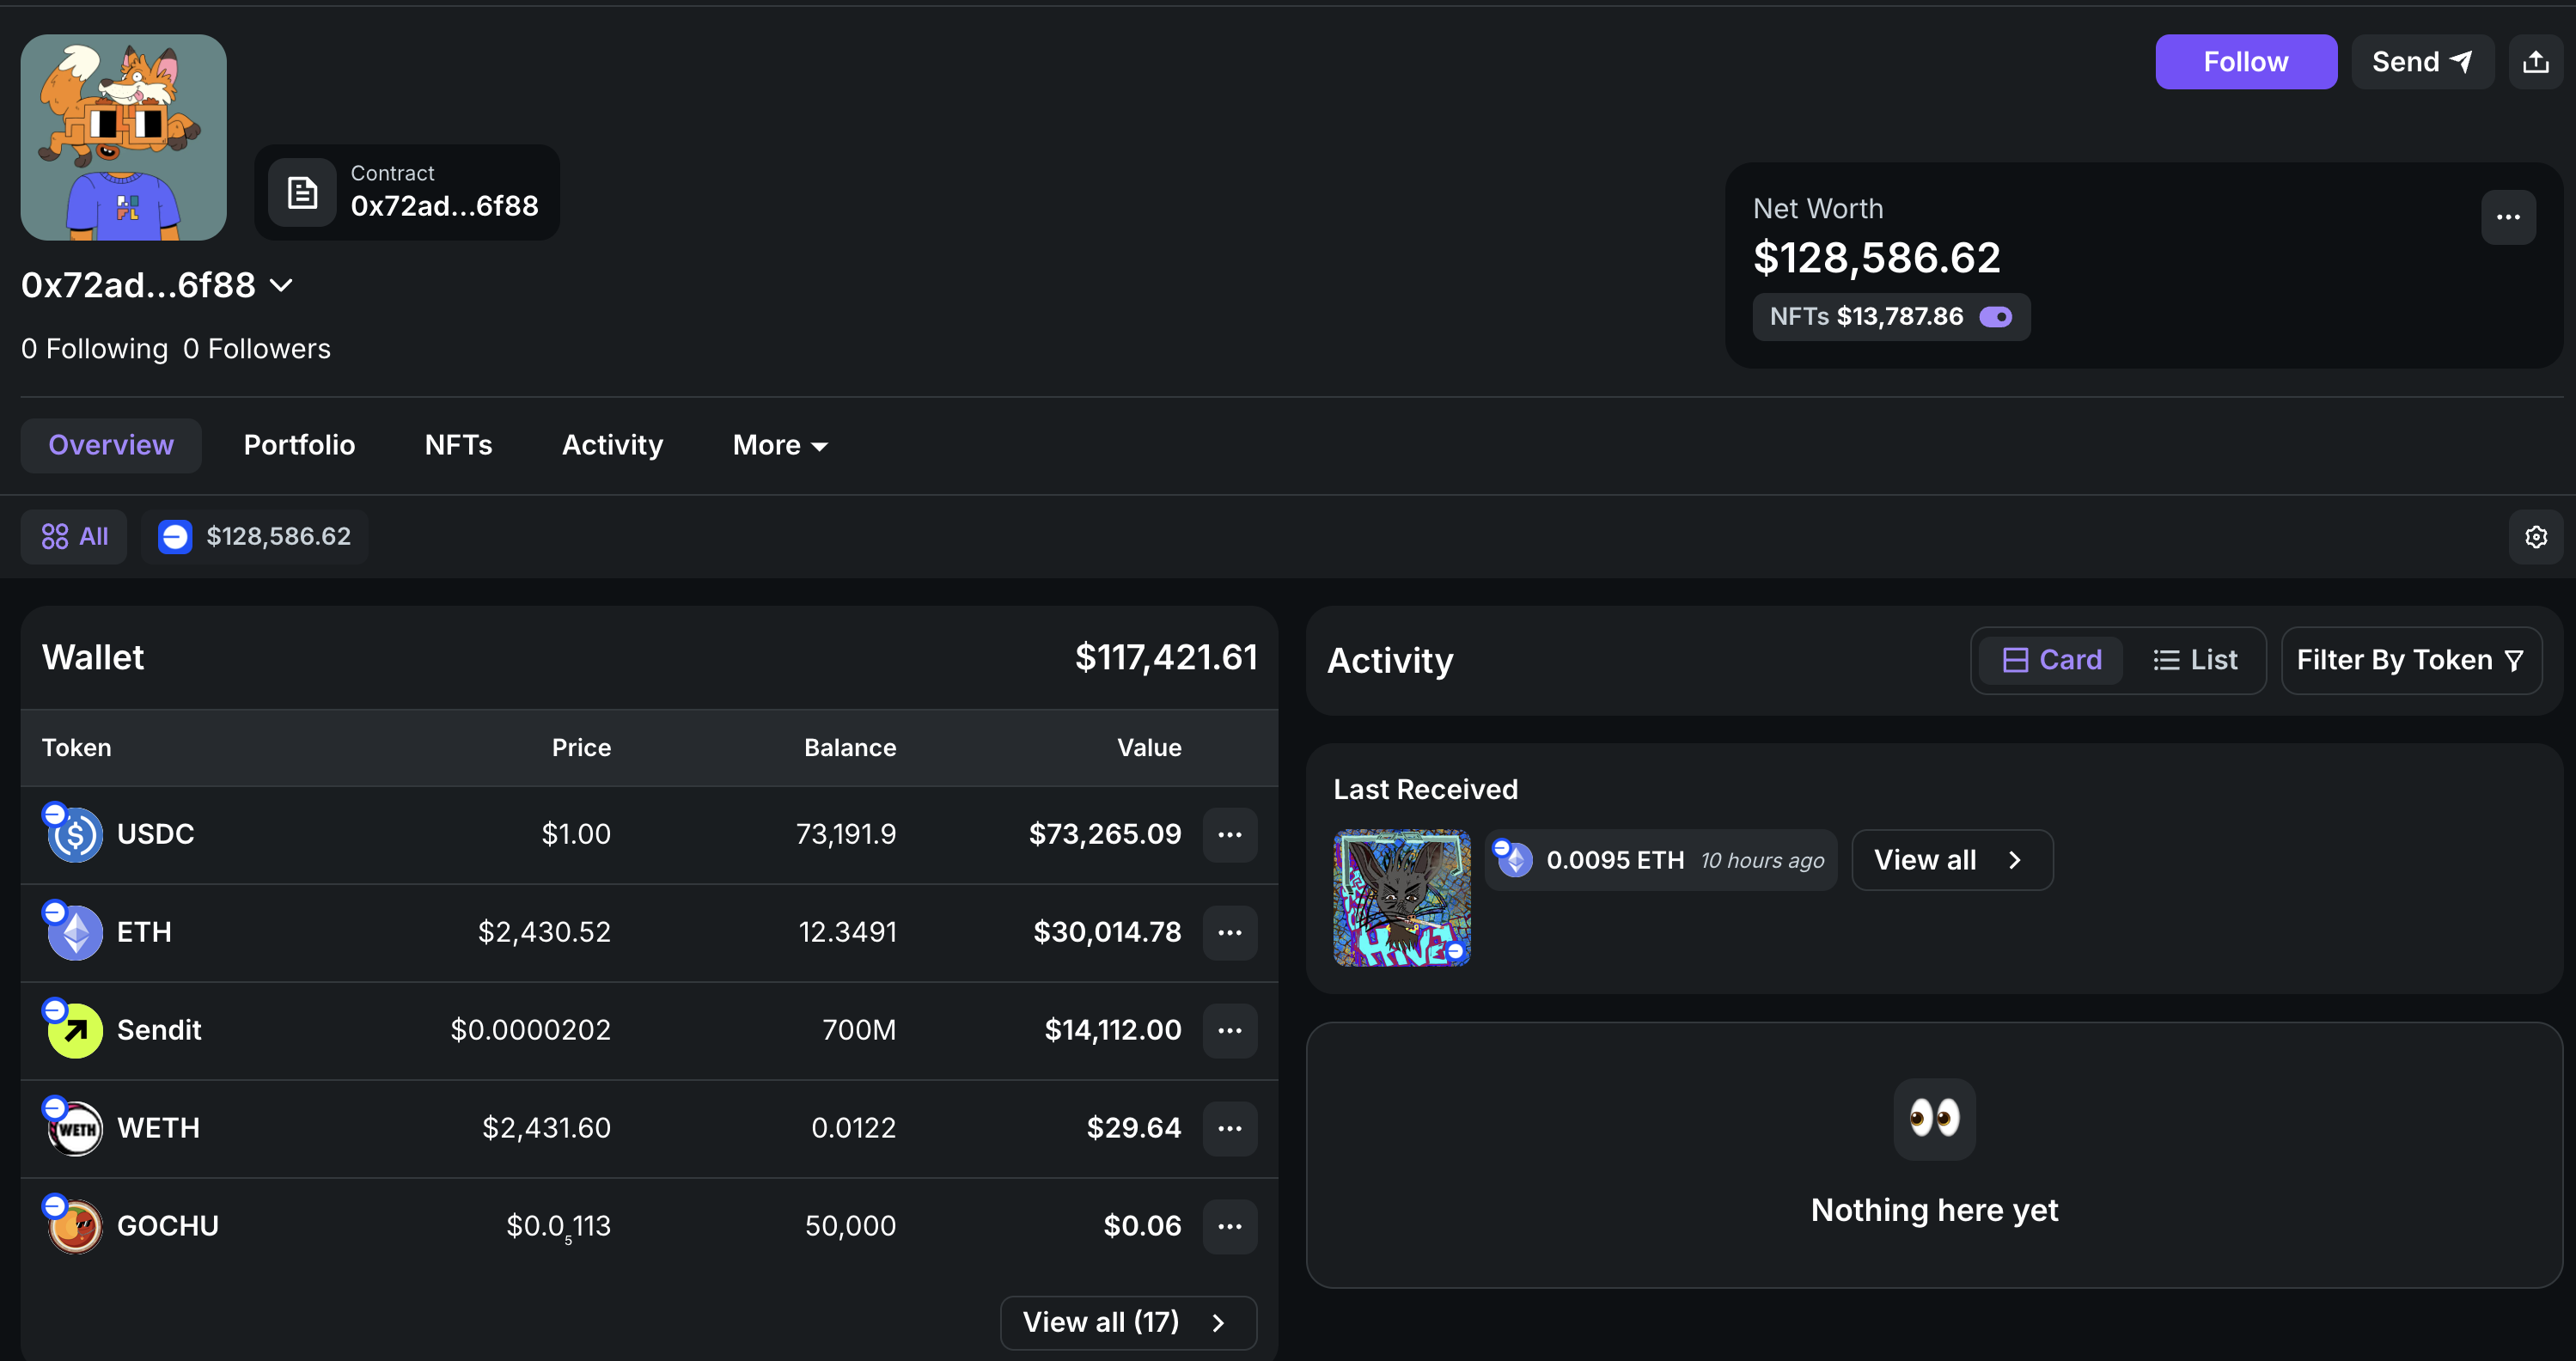Switch to the Portfolio tab
Image resolution: width=2576 pixels, height=1361 pixels.
point(299,445)
